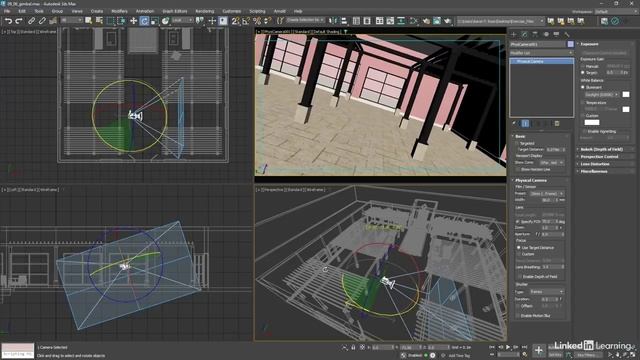Activate Select and Place tool
640x360 pixels.
pyautogui.click(x=165, y=21)
